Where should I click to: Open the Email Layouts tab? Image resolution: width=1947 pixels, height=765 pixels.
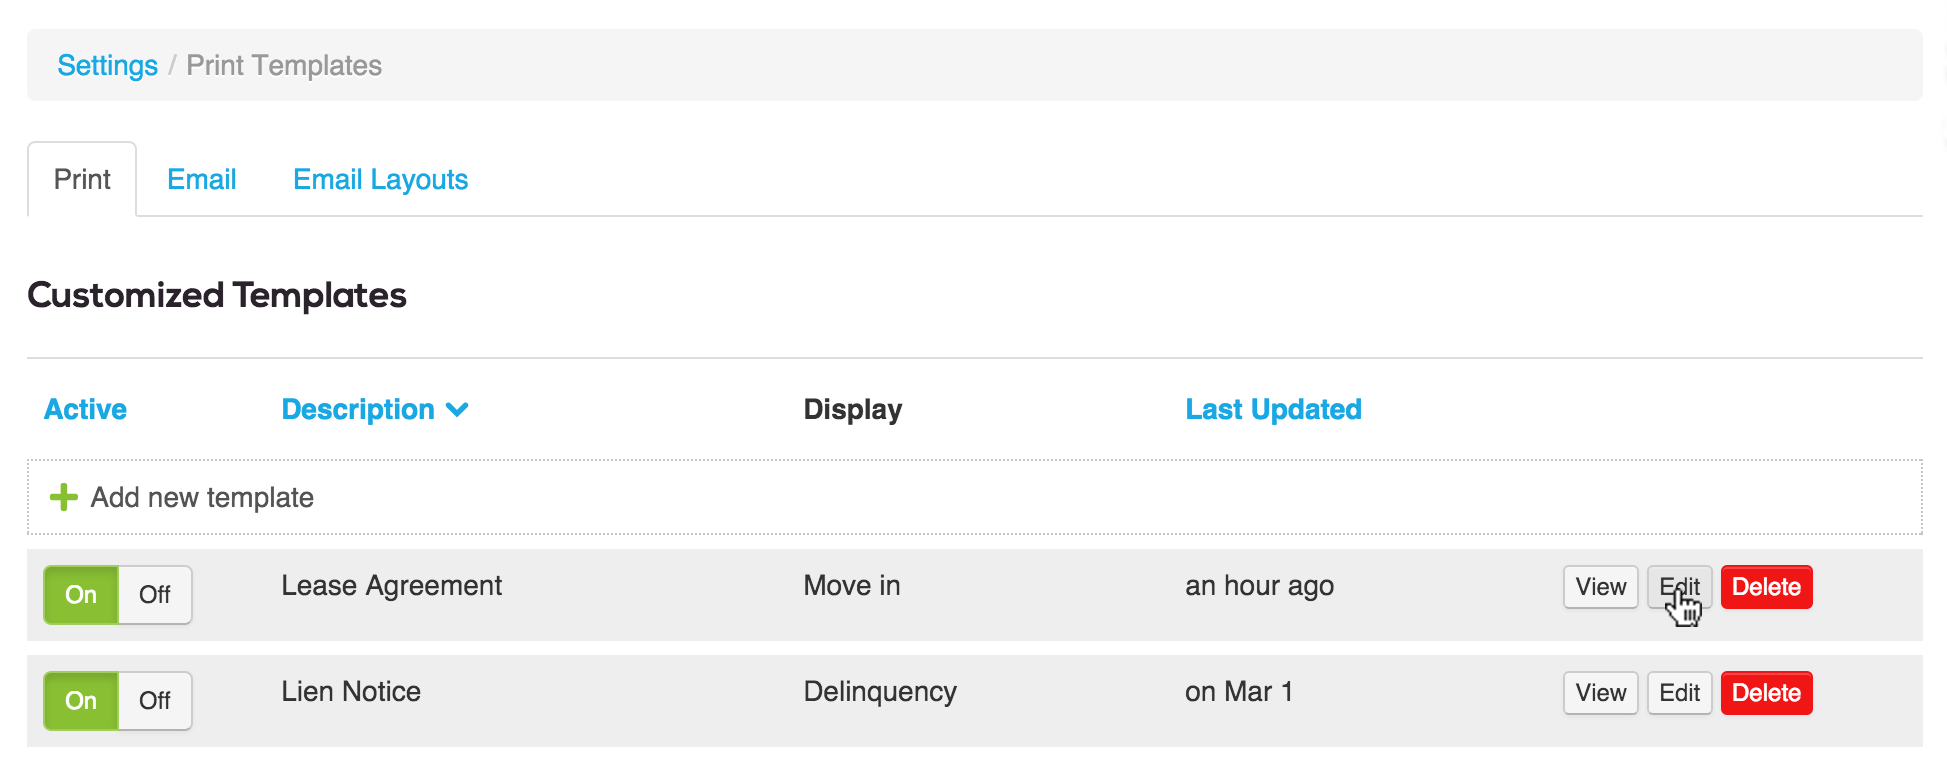point(380,180)
